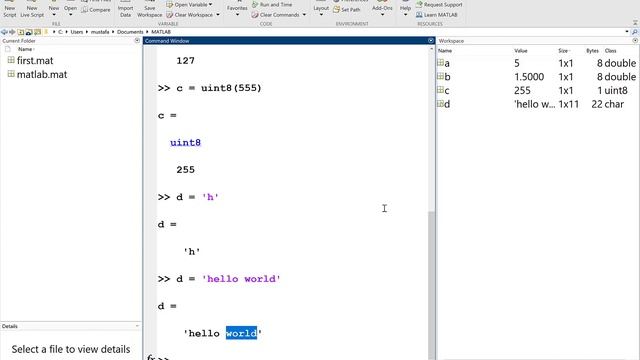Click the Workspace Size column header

564,51
